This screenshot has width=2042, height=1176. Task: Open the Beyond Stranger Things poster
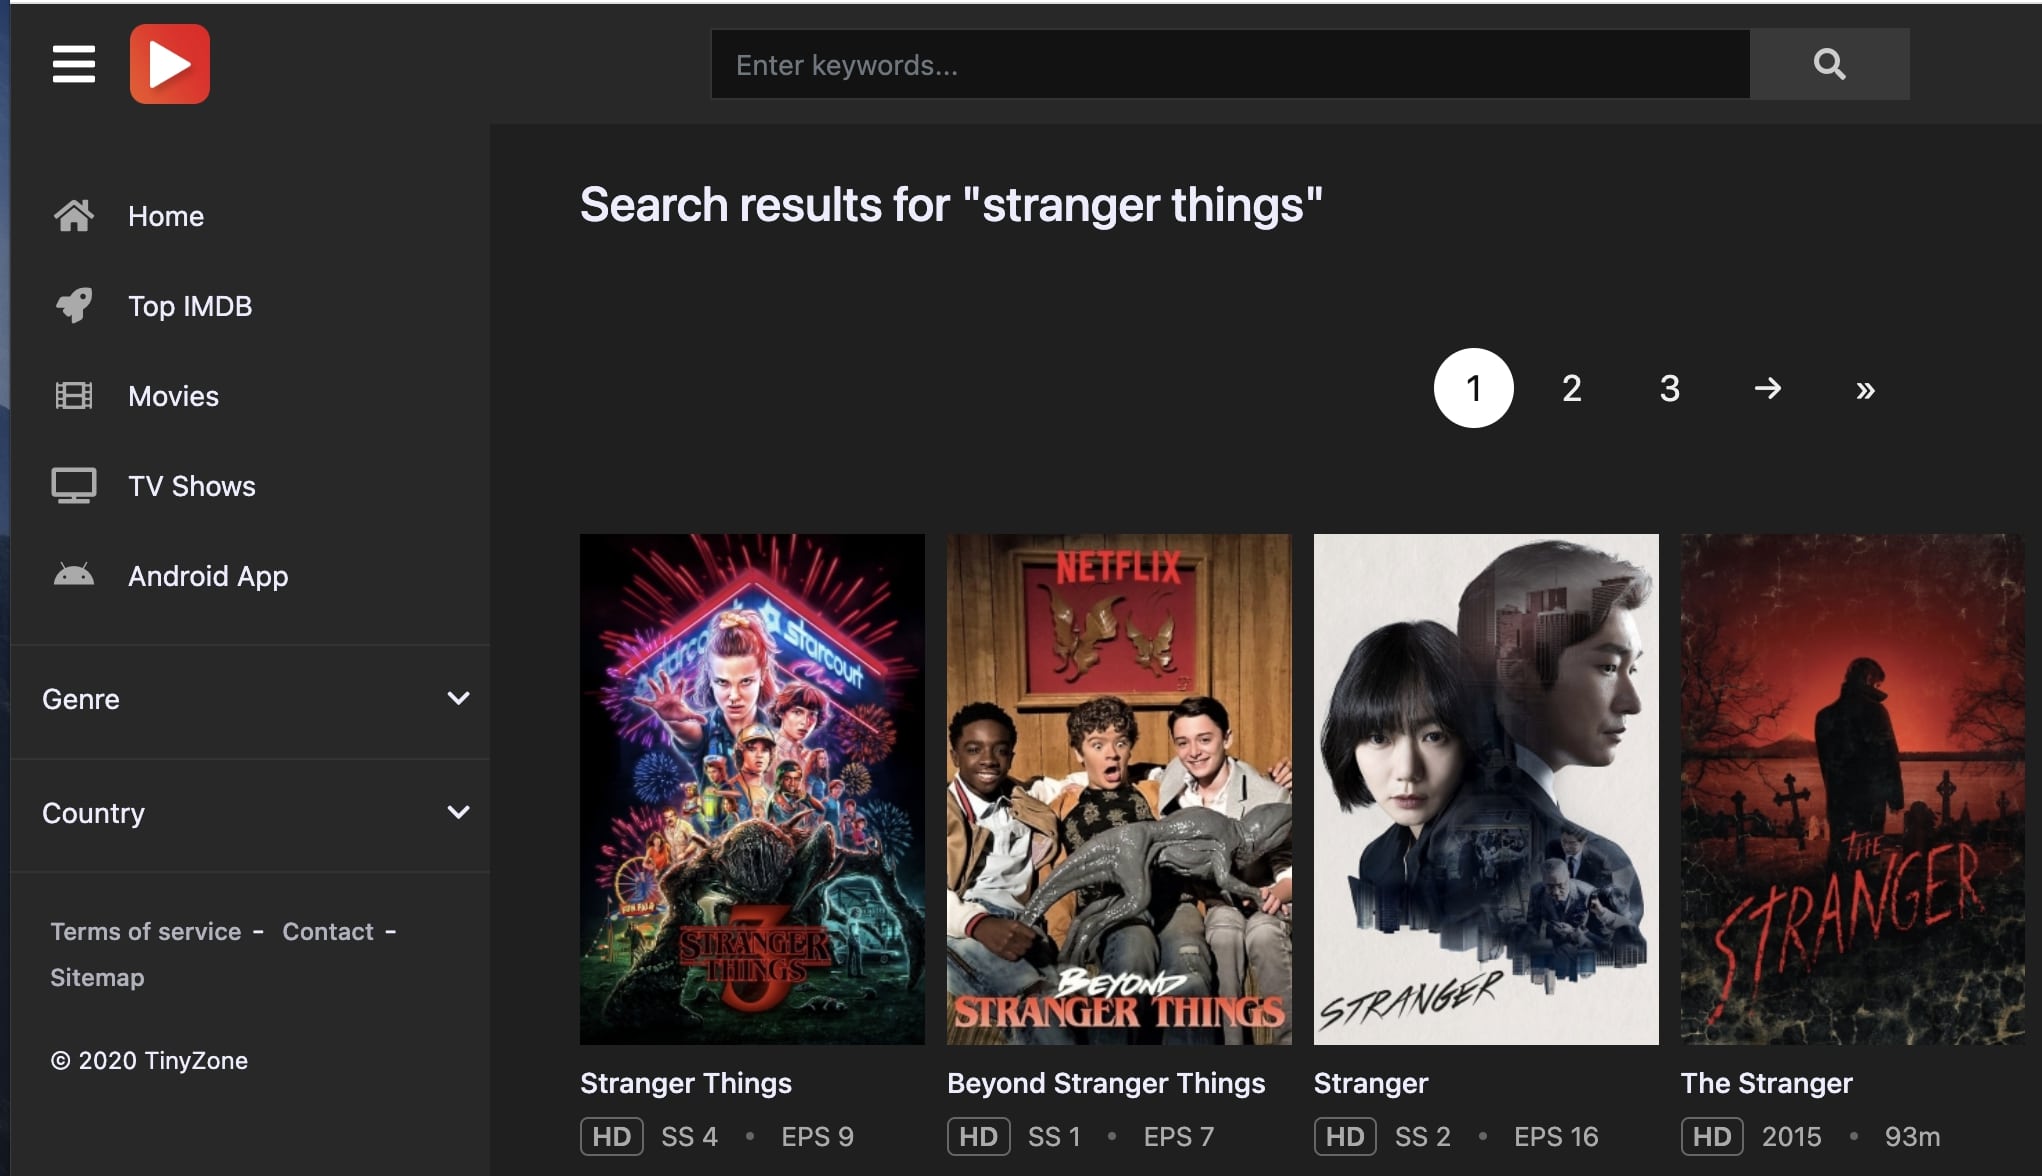point(1119,789)
